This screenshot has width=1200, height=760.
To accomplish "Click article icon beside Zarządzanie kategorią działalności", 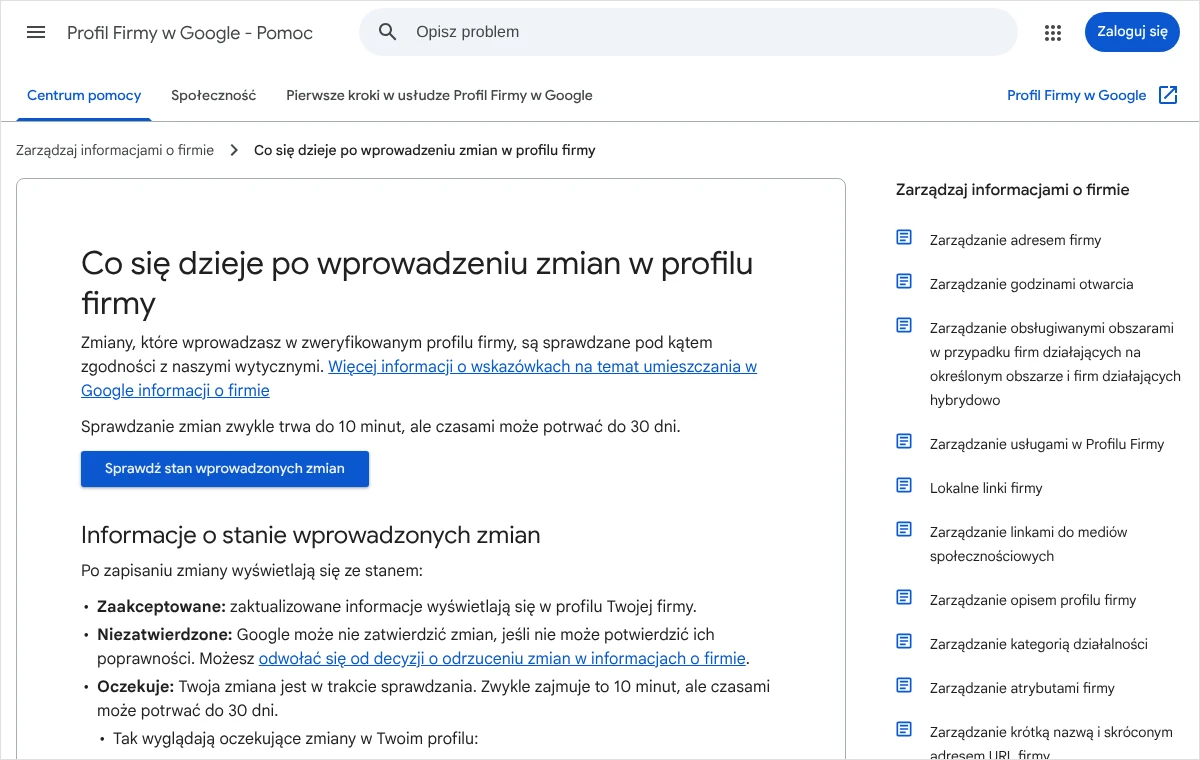I will coord(904,642).
